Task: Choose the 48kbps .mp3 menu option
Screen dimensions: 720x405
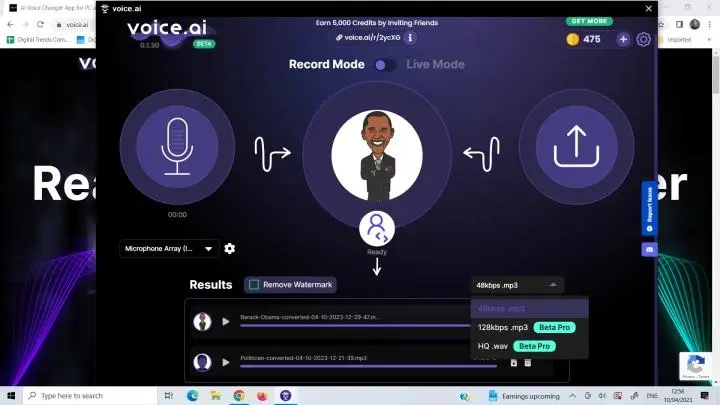Action: 529,308
